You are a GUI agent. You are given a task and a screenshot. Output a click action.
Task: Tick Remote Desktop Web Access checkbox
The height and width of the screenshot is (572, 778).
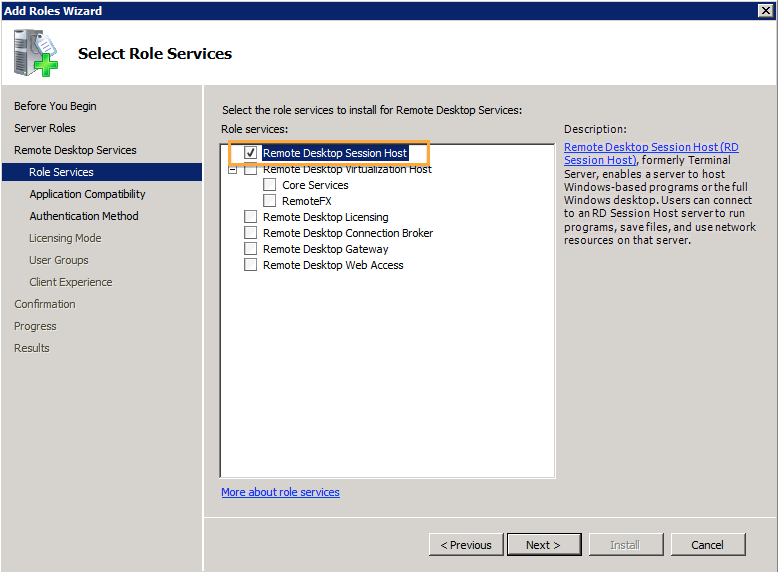(x=250, y=265)
